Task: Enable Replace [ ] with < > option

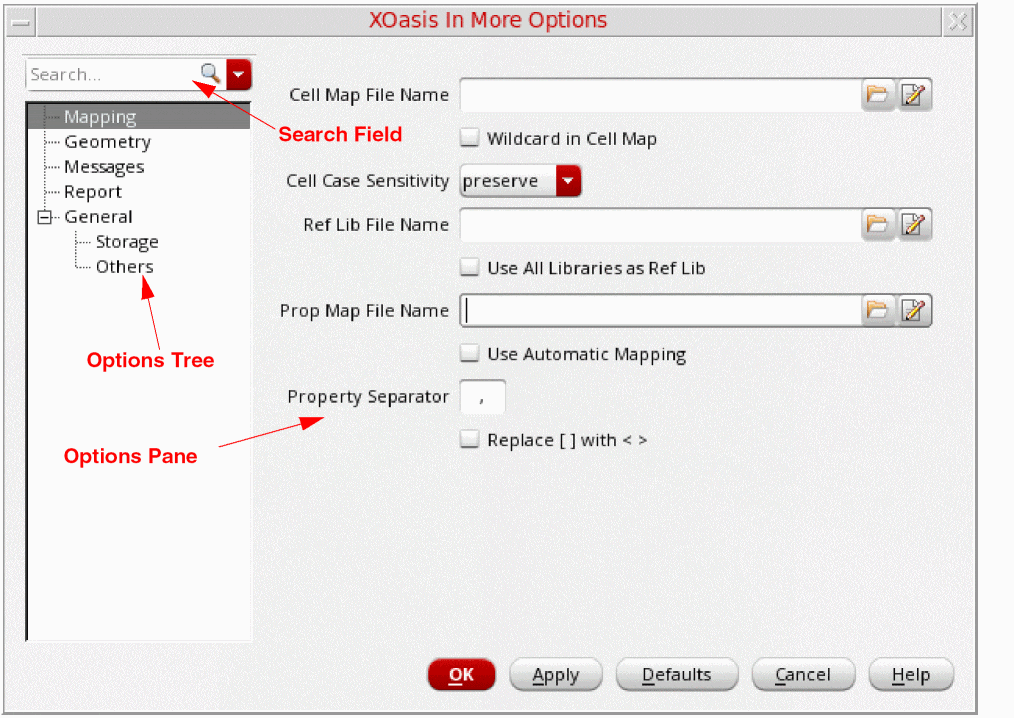Action: tap(469, 439)
